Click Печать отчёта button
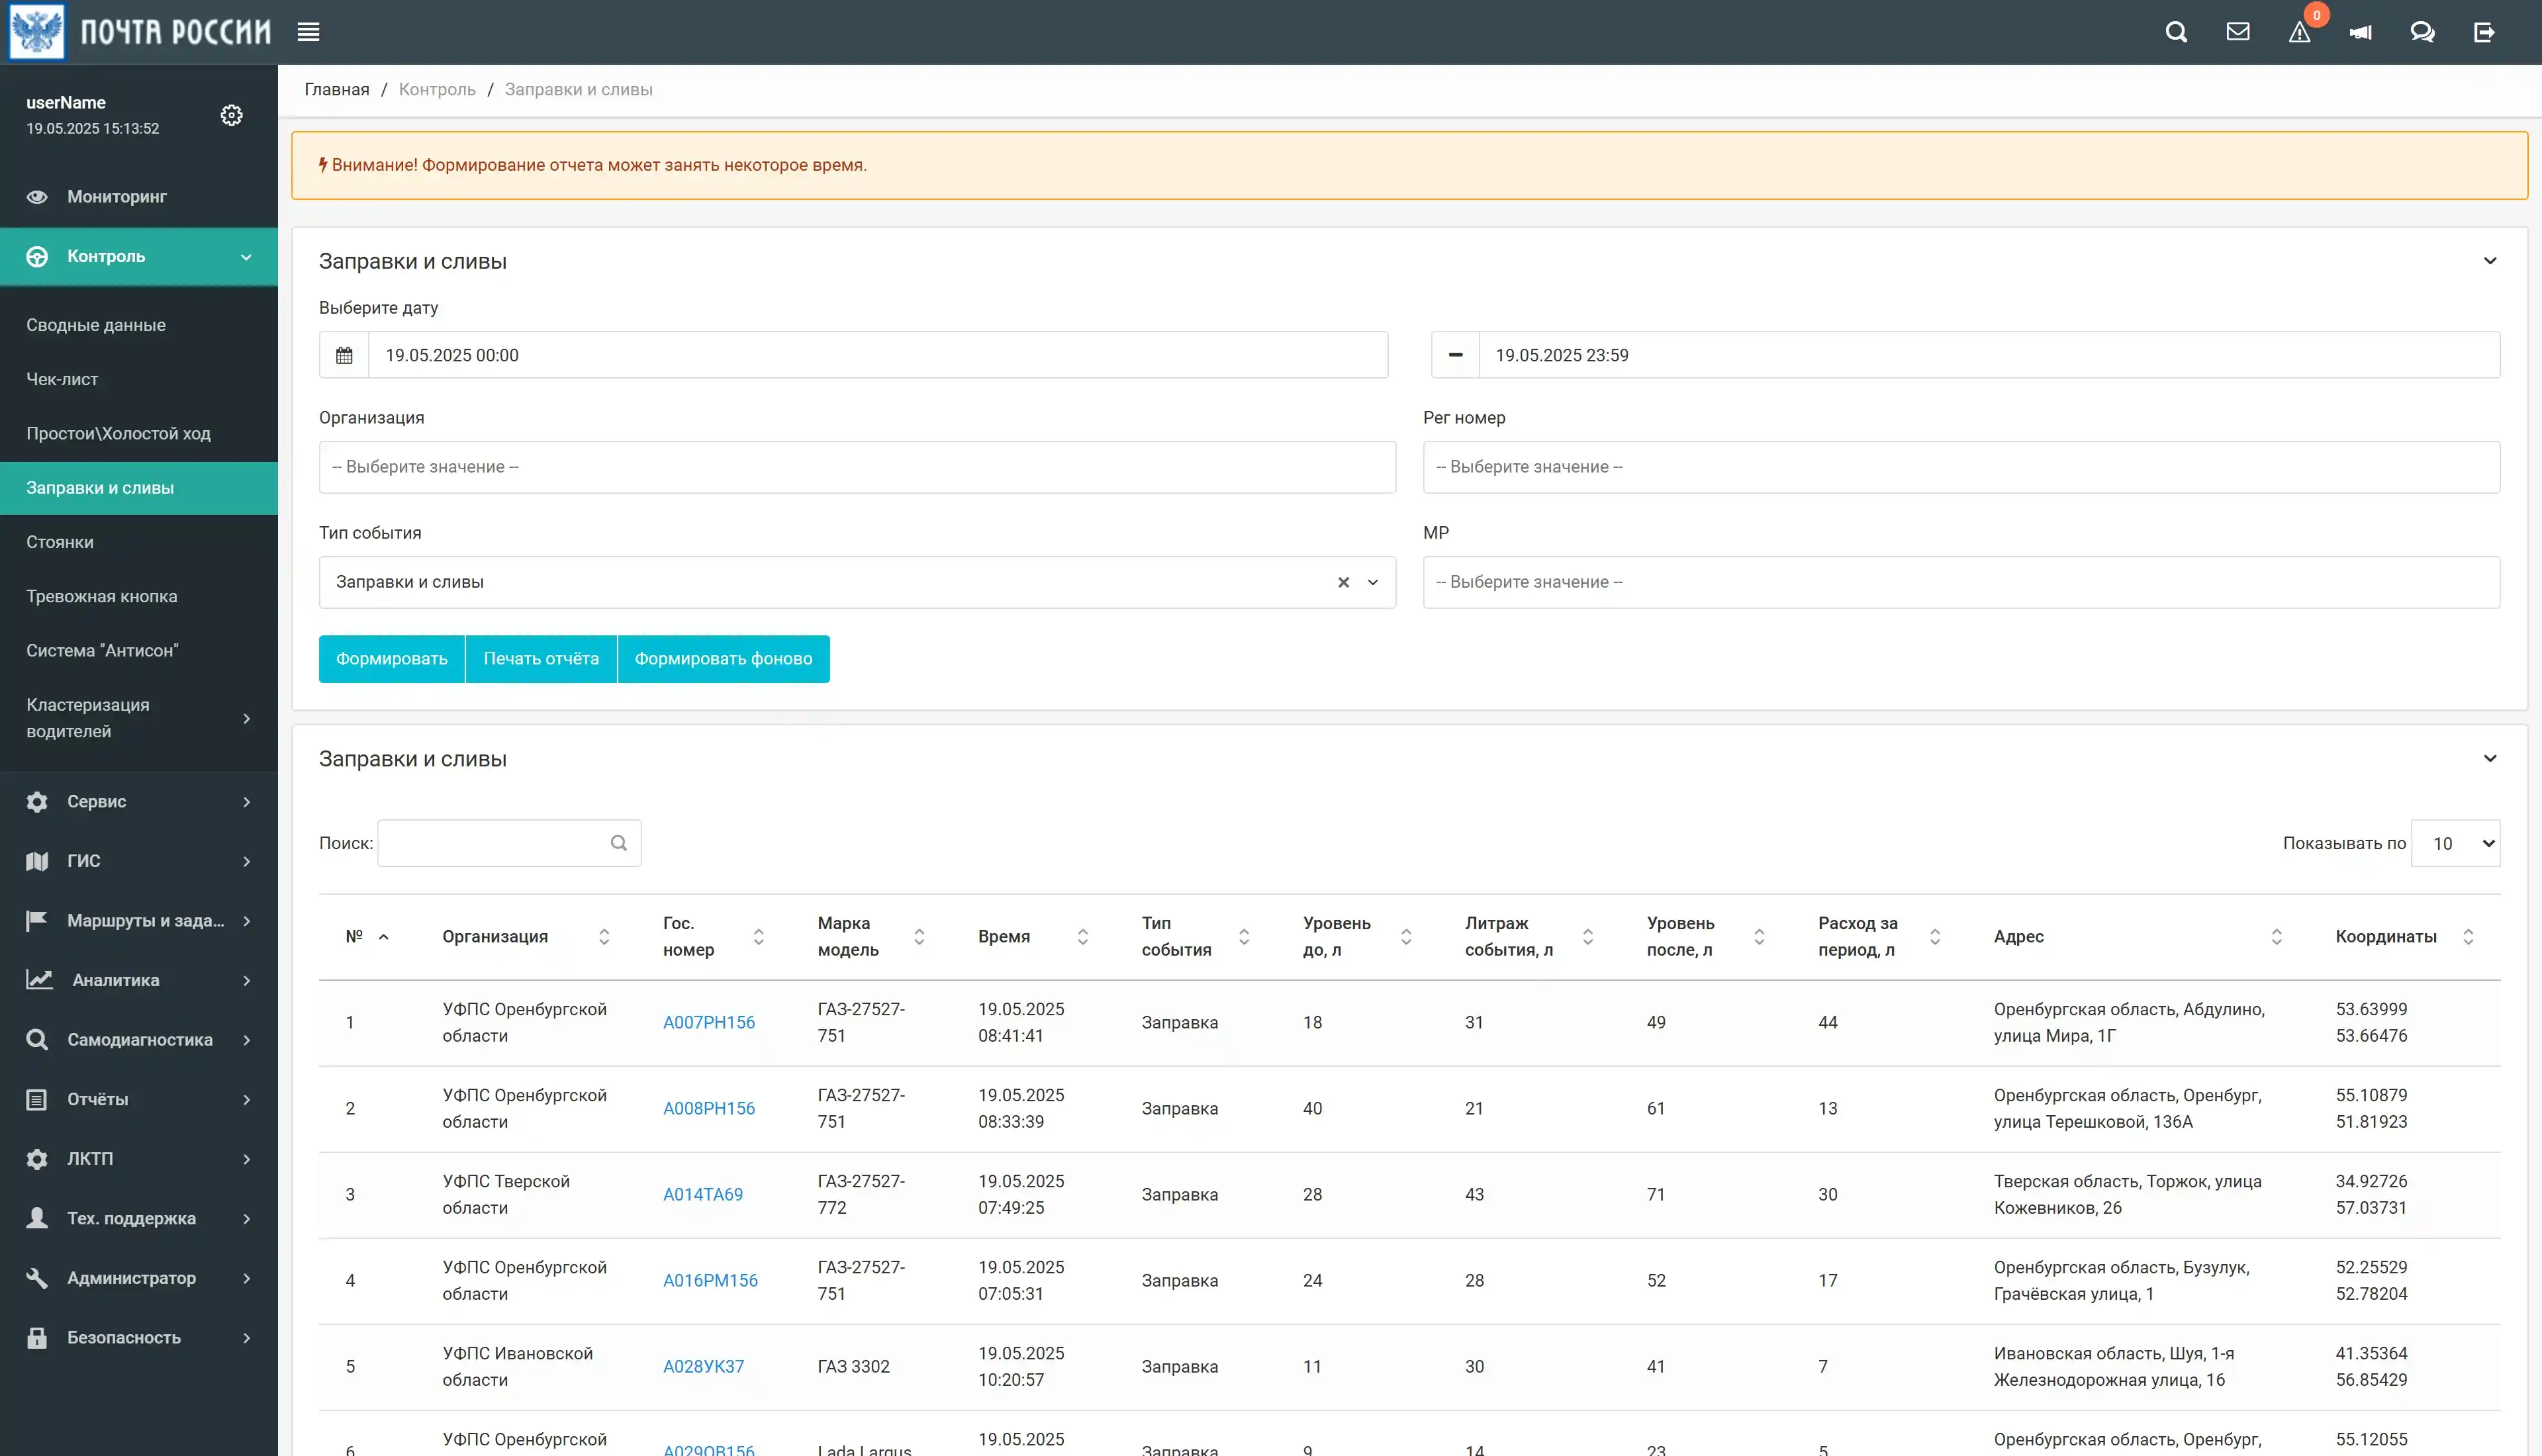Image resolution: width=2542 pixels, height=1456 pixels. tap(541, 659)
